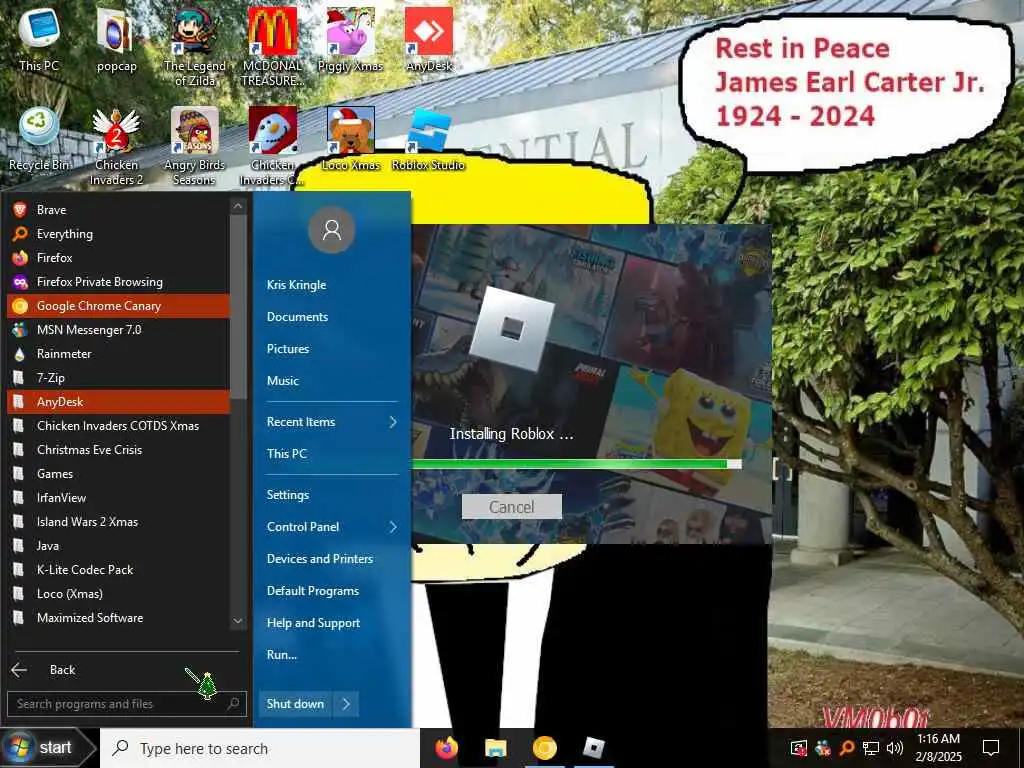Expand the Loco (Xmas) folder
The width and height of the screenshot is (1024, 768).
click(118, 594)
